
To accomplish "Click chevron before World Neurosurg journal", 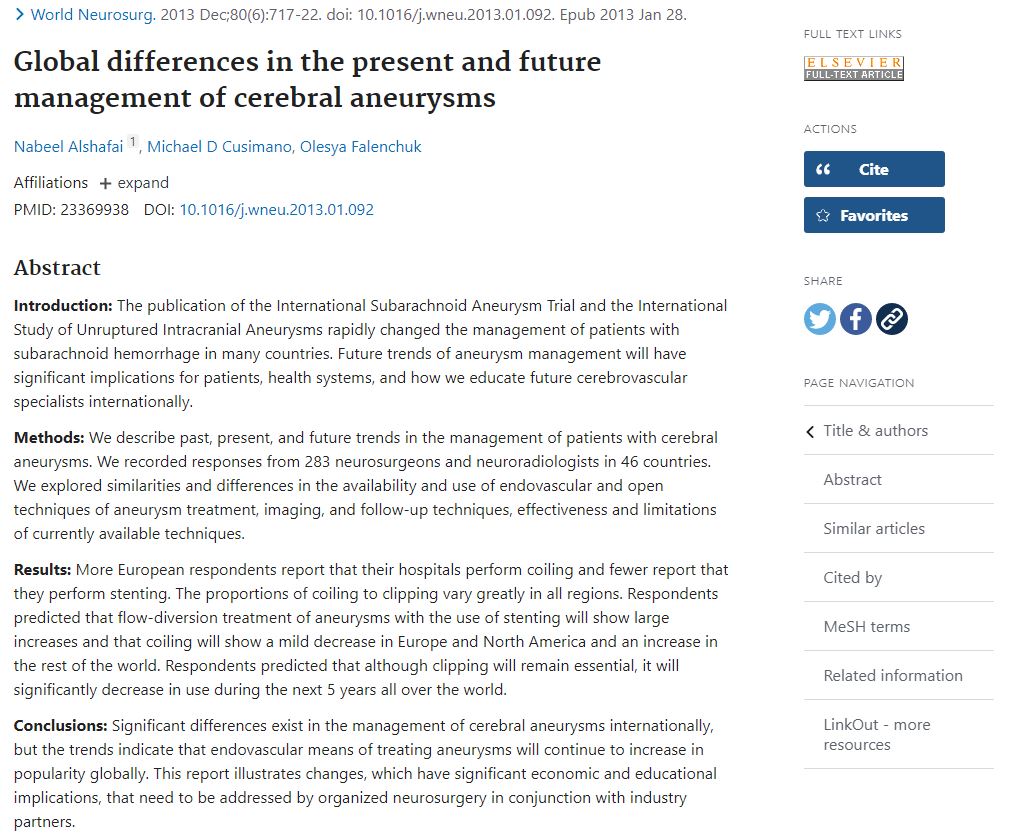I will [20, 15].
